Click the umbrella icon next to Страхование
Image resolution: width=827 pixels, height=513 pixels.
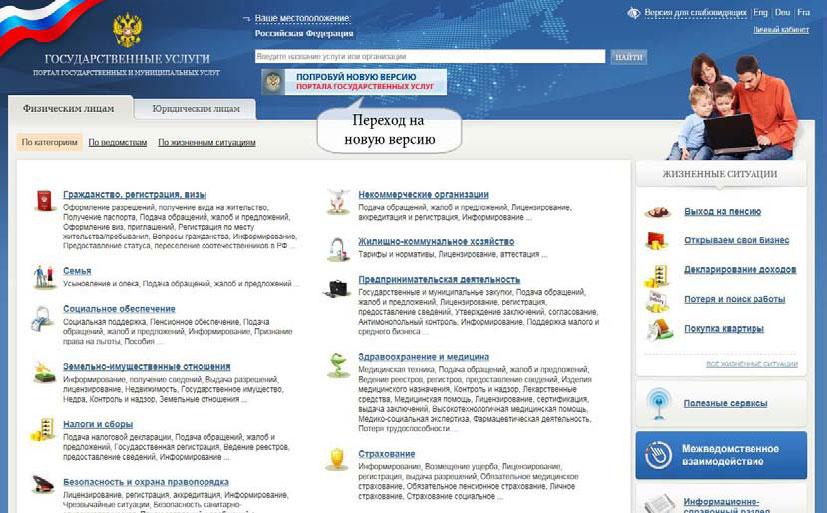338,459
